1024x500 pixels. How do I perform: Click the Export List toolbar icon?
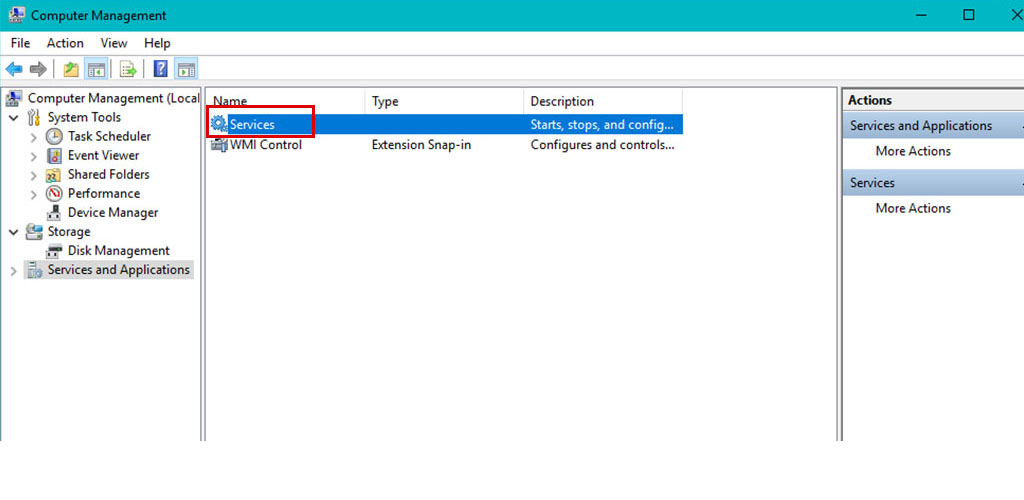[128, 69]
